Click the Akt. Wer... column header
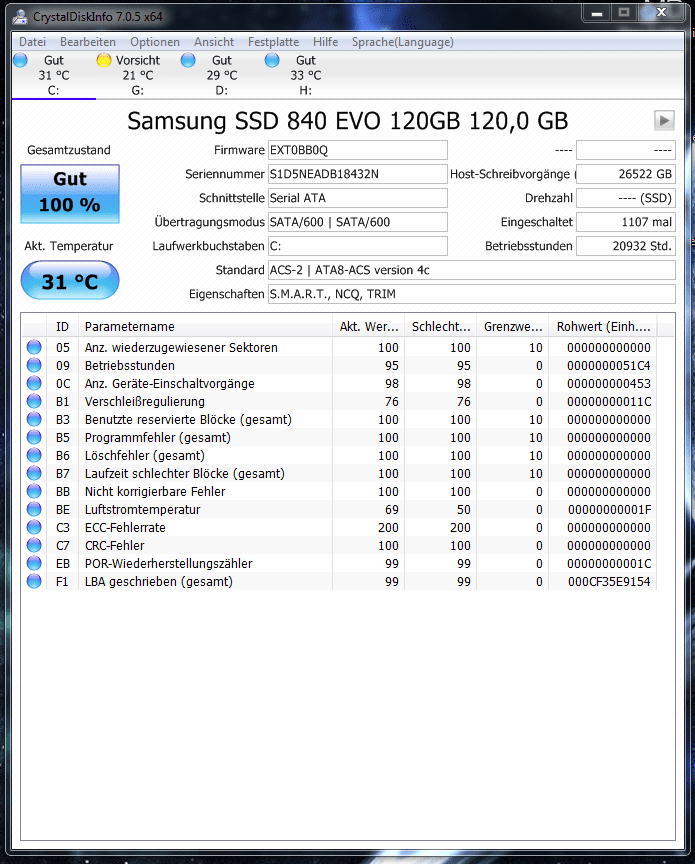The height and width of the screenshot is (864, 695). point(369,326)
